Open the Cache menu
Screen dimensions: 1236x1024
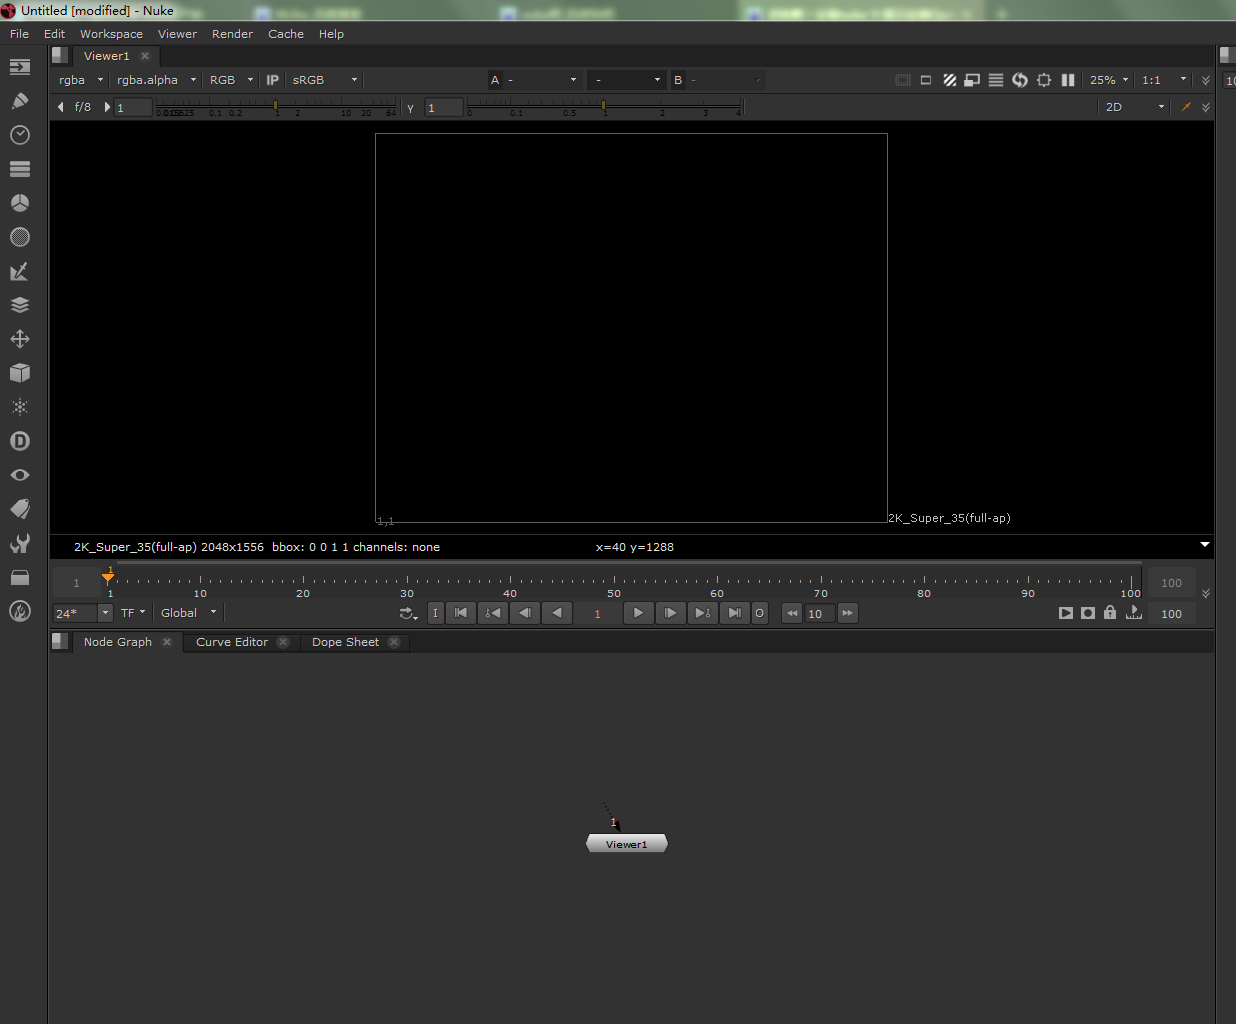(x=286, y=34)
